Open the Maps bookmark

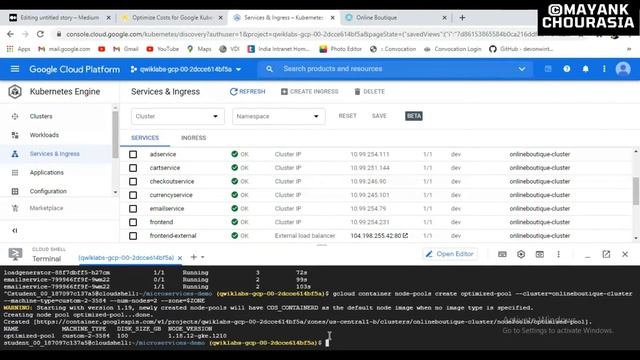[x=199, y=49]
